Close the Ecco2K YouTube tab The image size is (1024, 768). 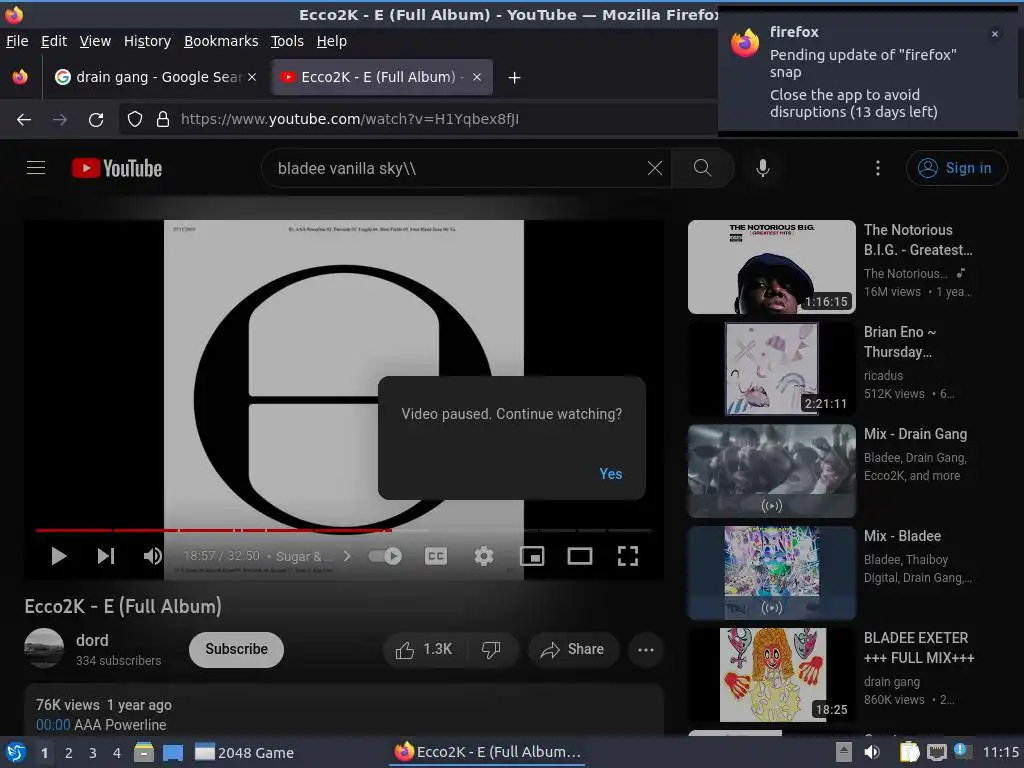pos(477,77)
